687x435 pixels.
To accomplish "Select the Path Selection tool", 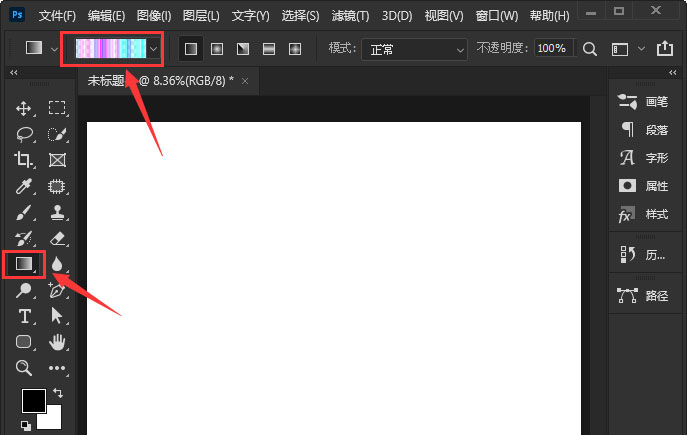I will (x=57, y=316).
